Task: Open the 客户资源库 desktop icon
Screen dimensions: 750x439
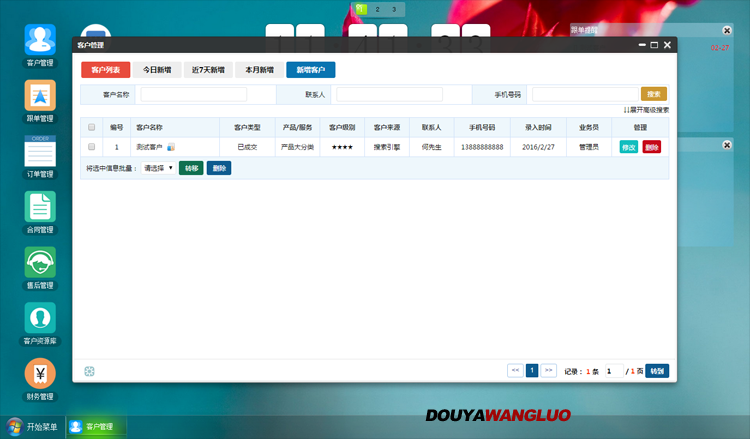Action: (40, 318)
